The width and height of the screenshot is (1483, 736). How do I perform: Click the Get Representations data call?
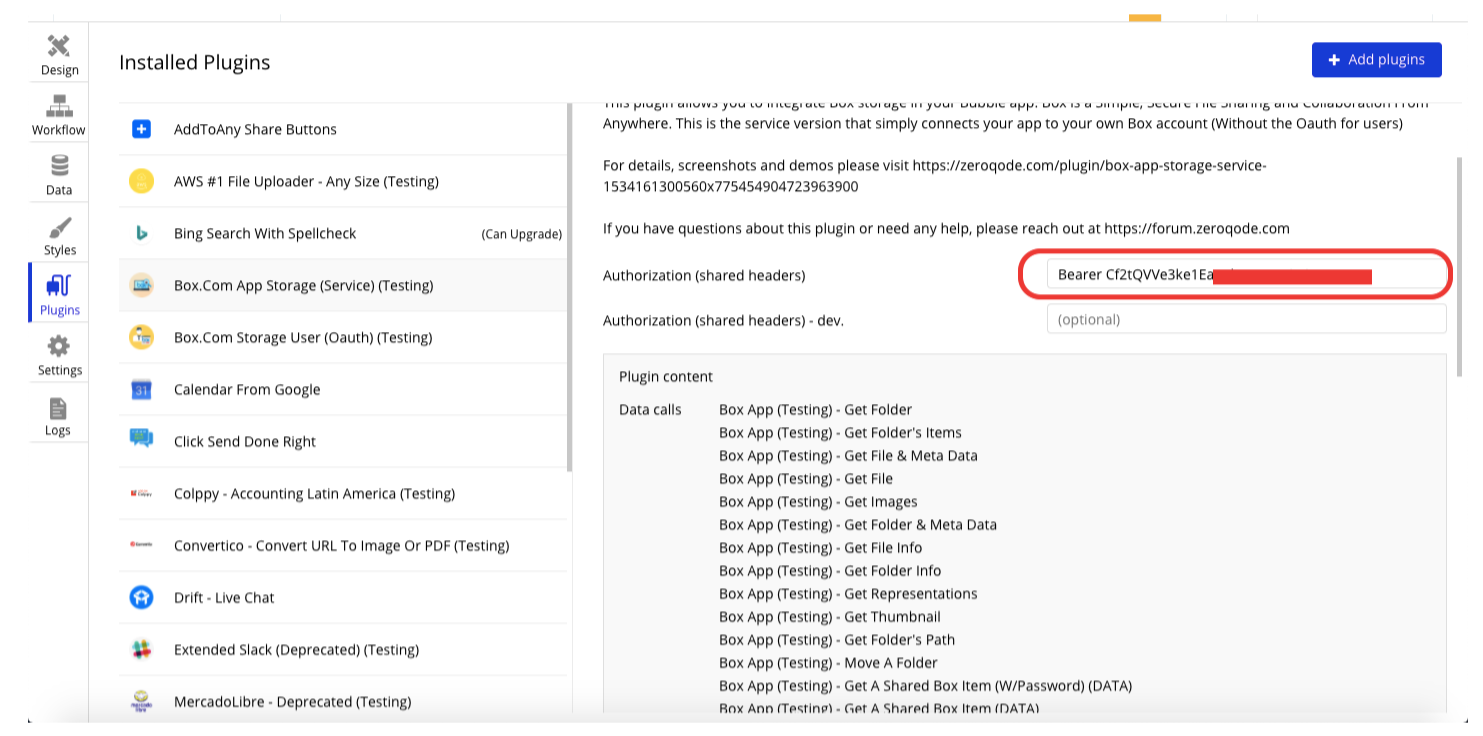848,593
